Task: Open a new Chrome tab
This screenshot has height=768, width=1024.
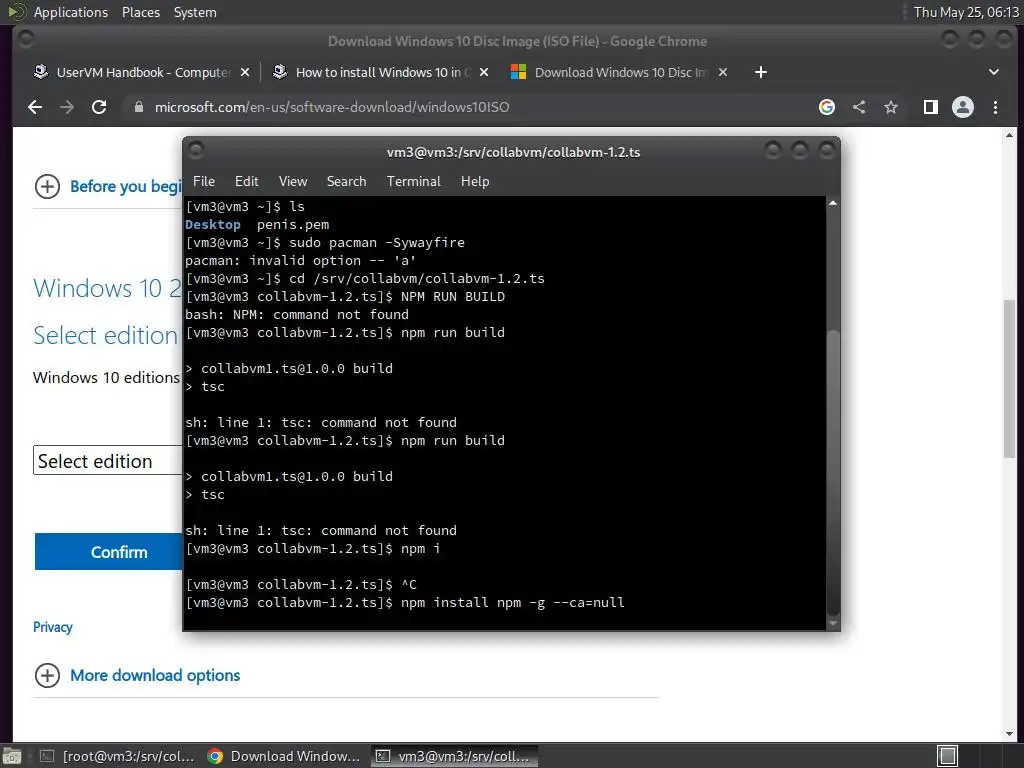Action: [761, 72]
